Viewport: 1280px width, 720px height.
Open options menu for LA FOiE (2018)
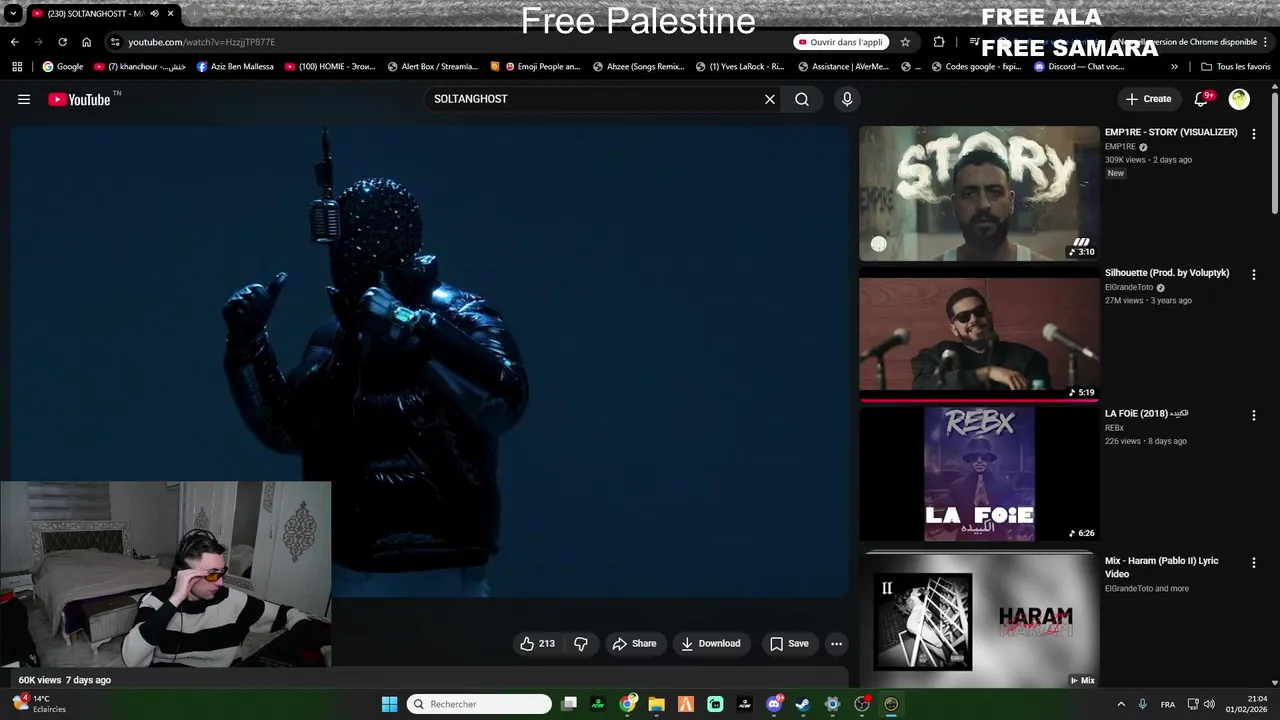pos(1254,415)
